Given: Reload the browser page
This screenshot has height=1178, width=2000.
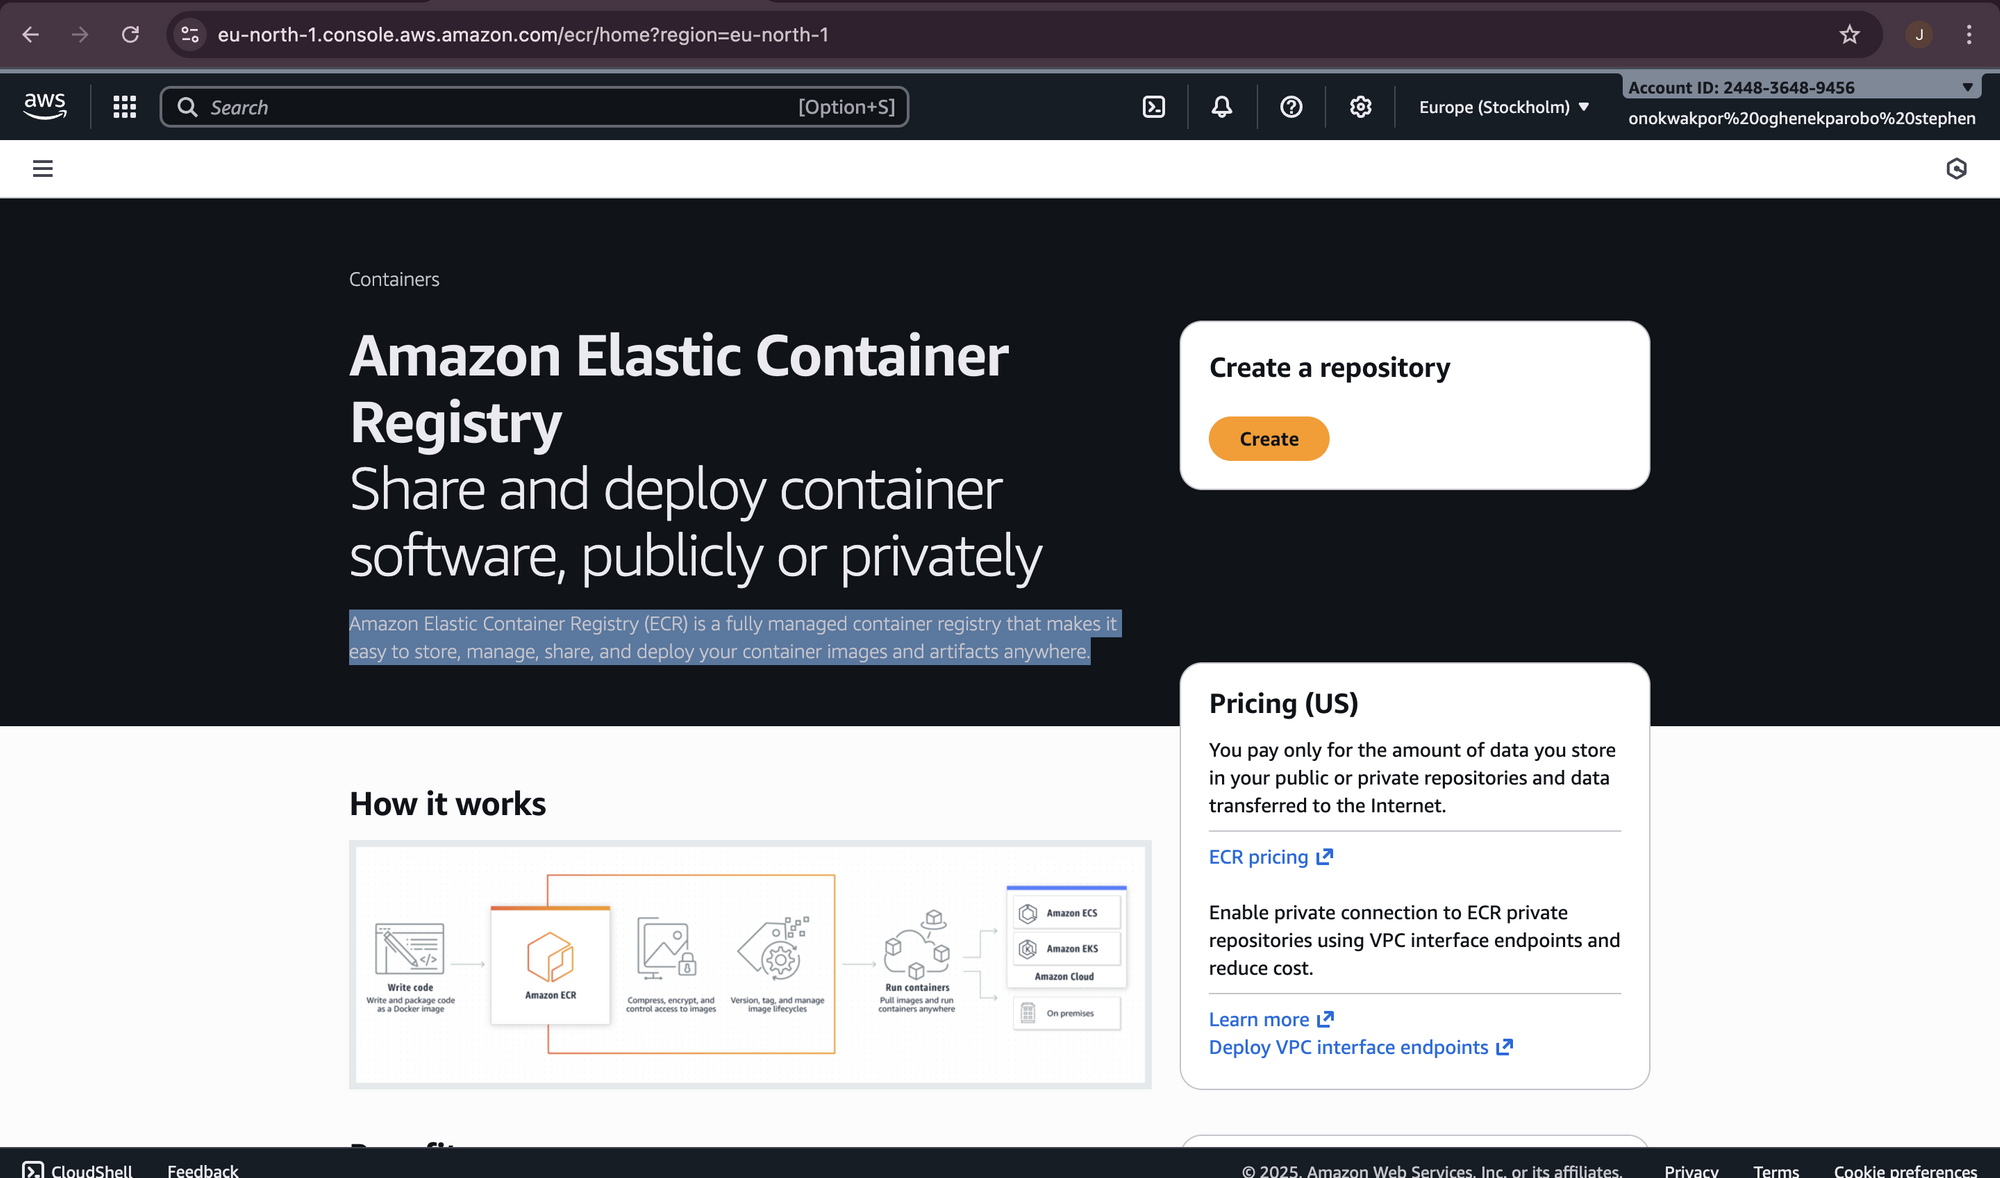Looking at the screenshot, I should (x=130, y=35).
